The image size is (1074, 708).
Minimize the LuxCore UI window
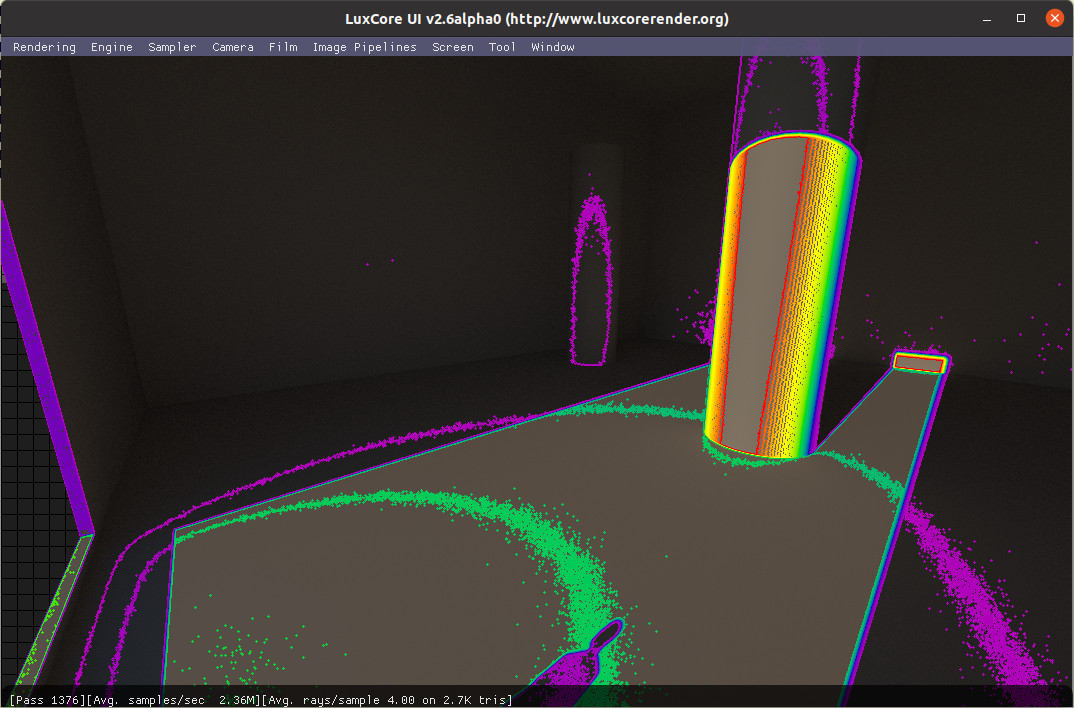tap(988, 18)
